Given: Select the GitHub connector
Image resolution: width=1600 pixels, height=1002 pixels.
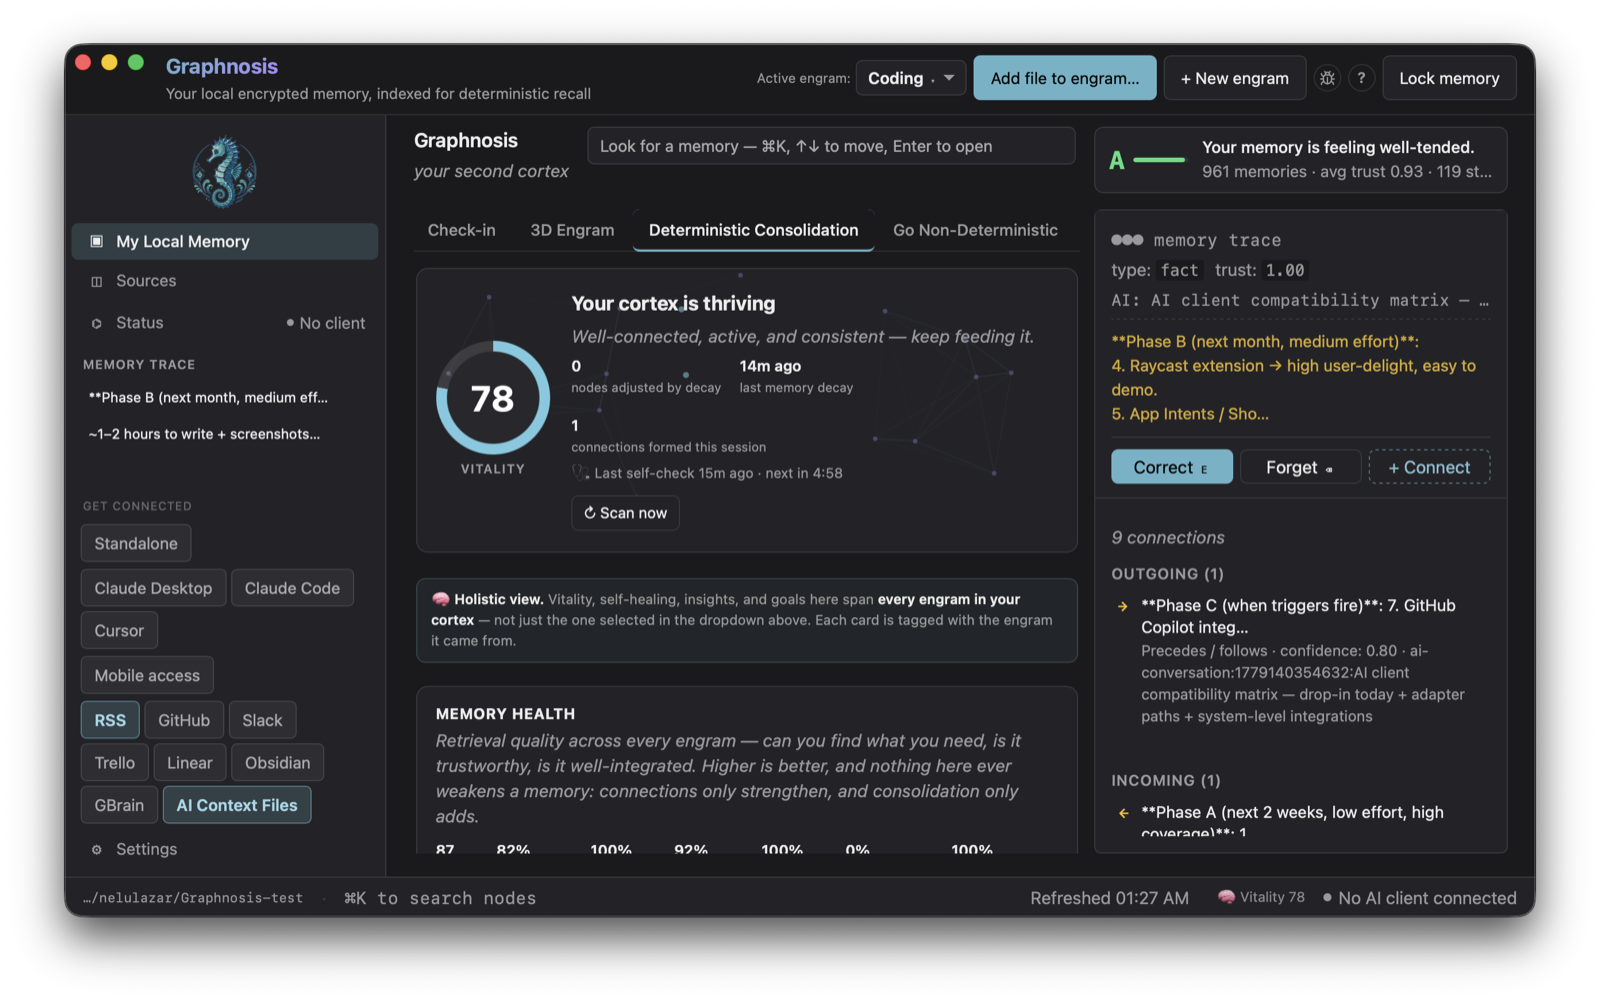Looking at the screenshot, I should click(x=184, y=720).
